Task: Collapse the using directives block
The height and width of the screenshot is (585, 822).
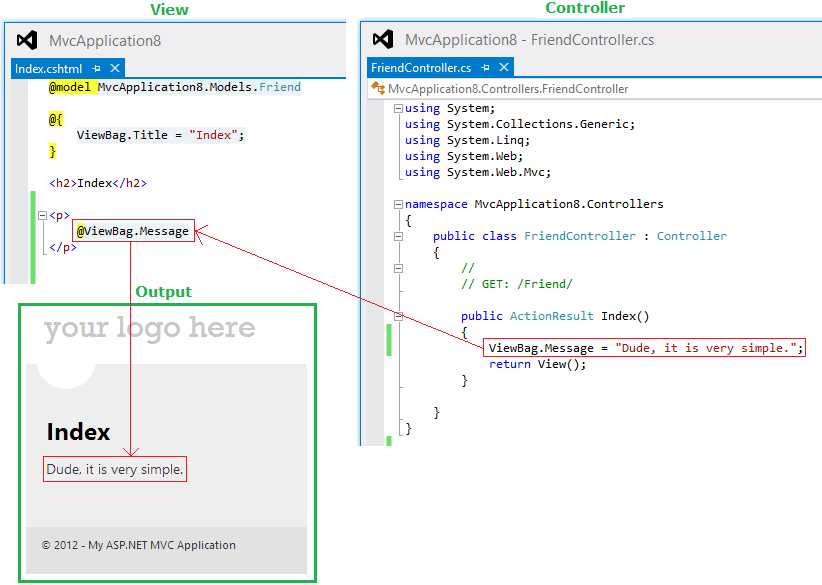Action: coord(398,109)
